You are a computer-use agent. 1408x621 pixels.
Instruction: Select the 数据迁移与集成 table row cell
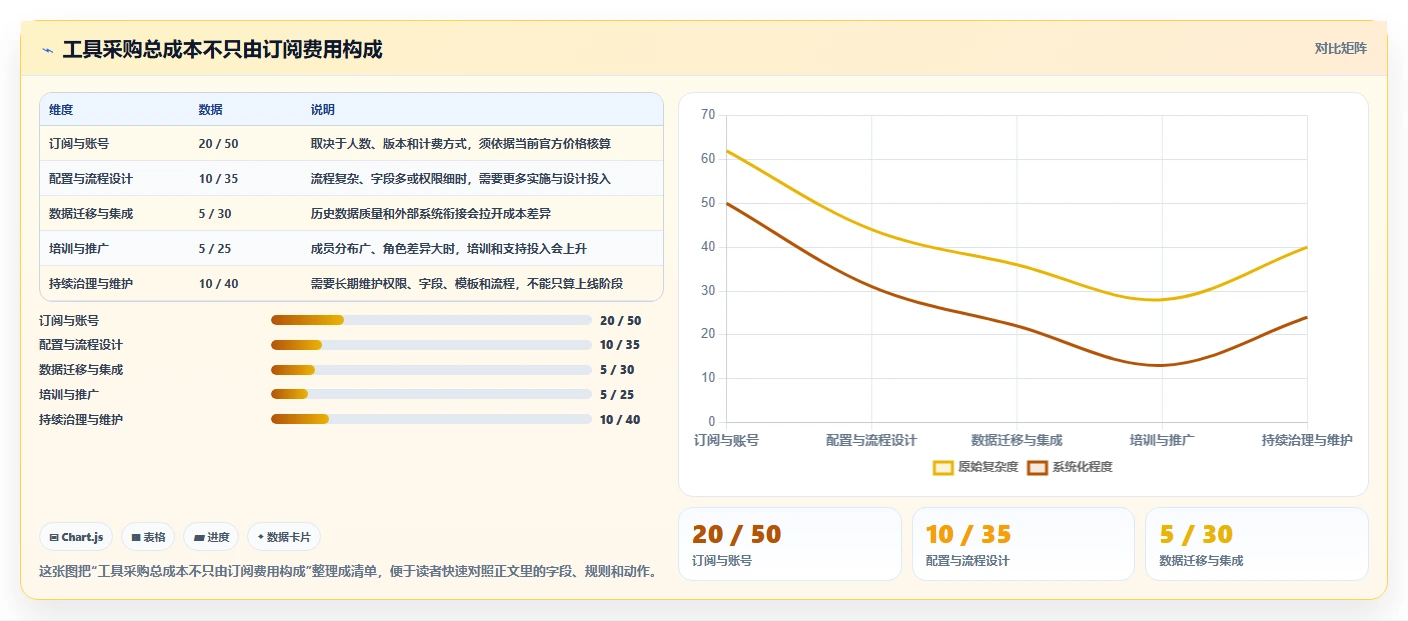point(91,214)
